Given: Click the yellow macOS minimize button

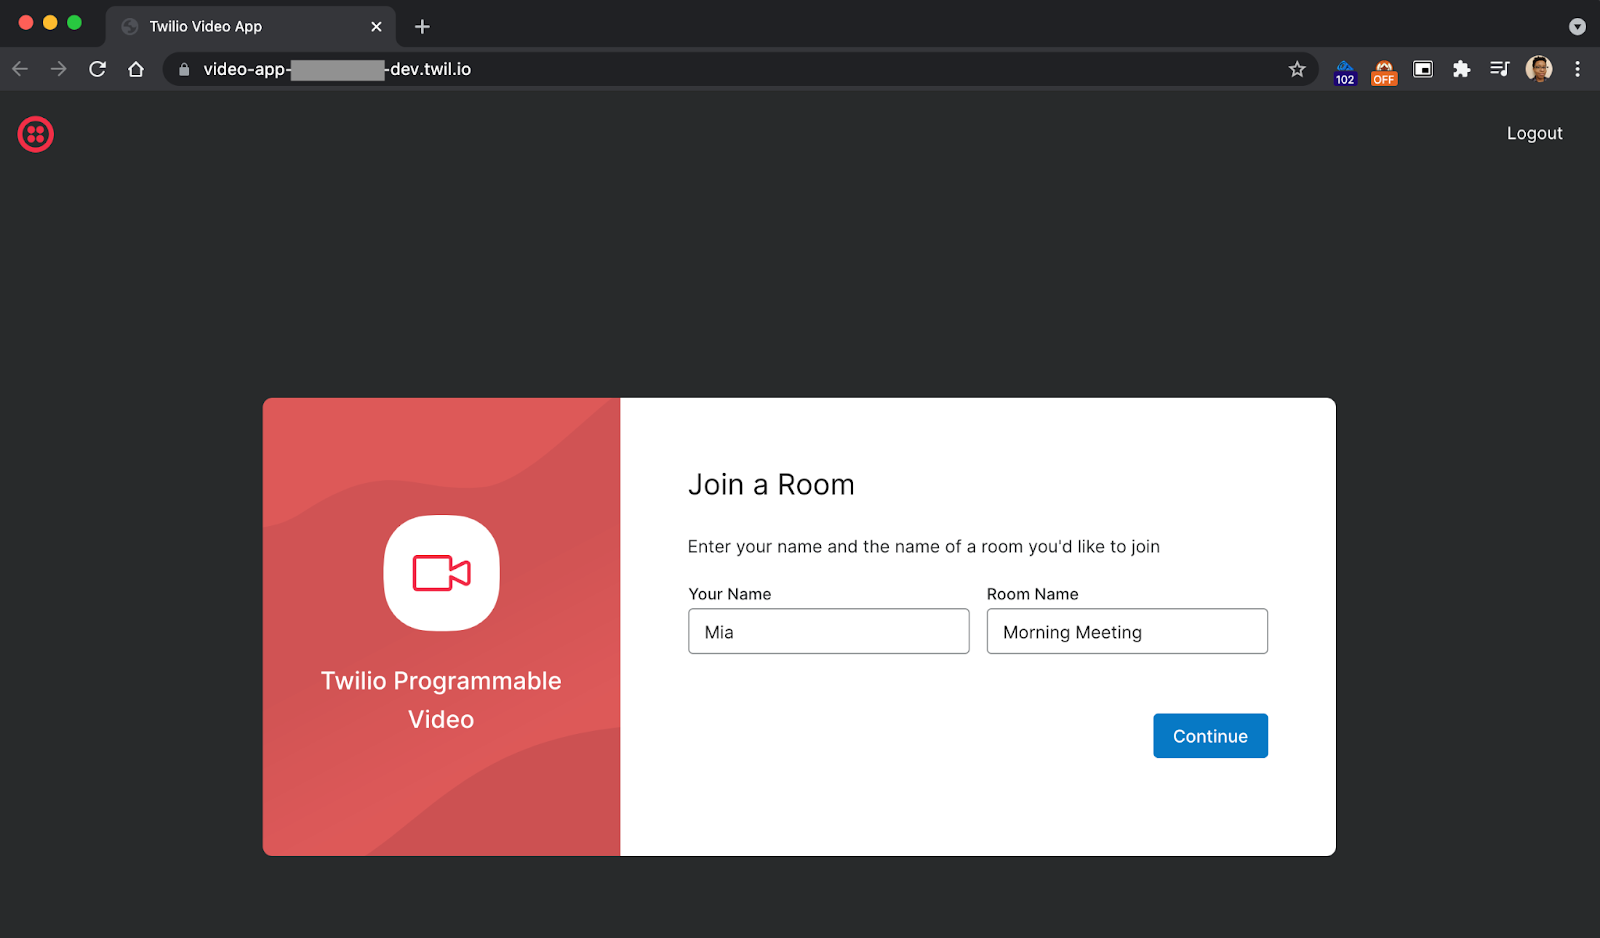Looking at the screenshot, I should [50, 22].
